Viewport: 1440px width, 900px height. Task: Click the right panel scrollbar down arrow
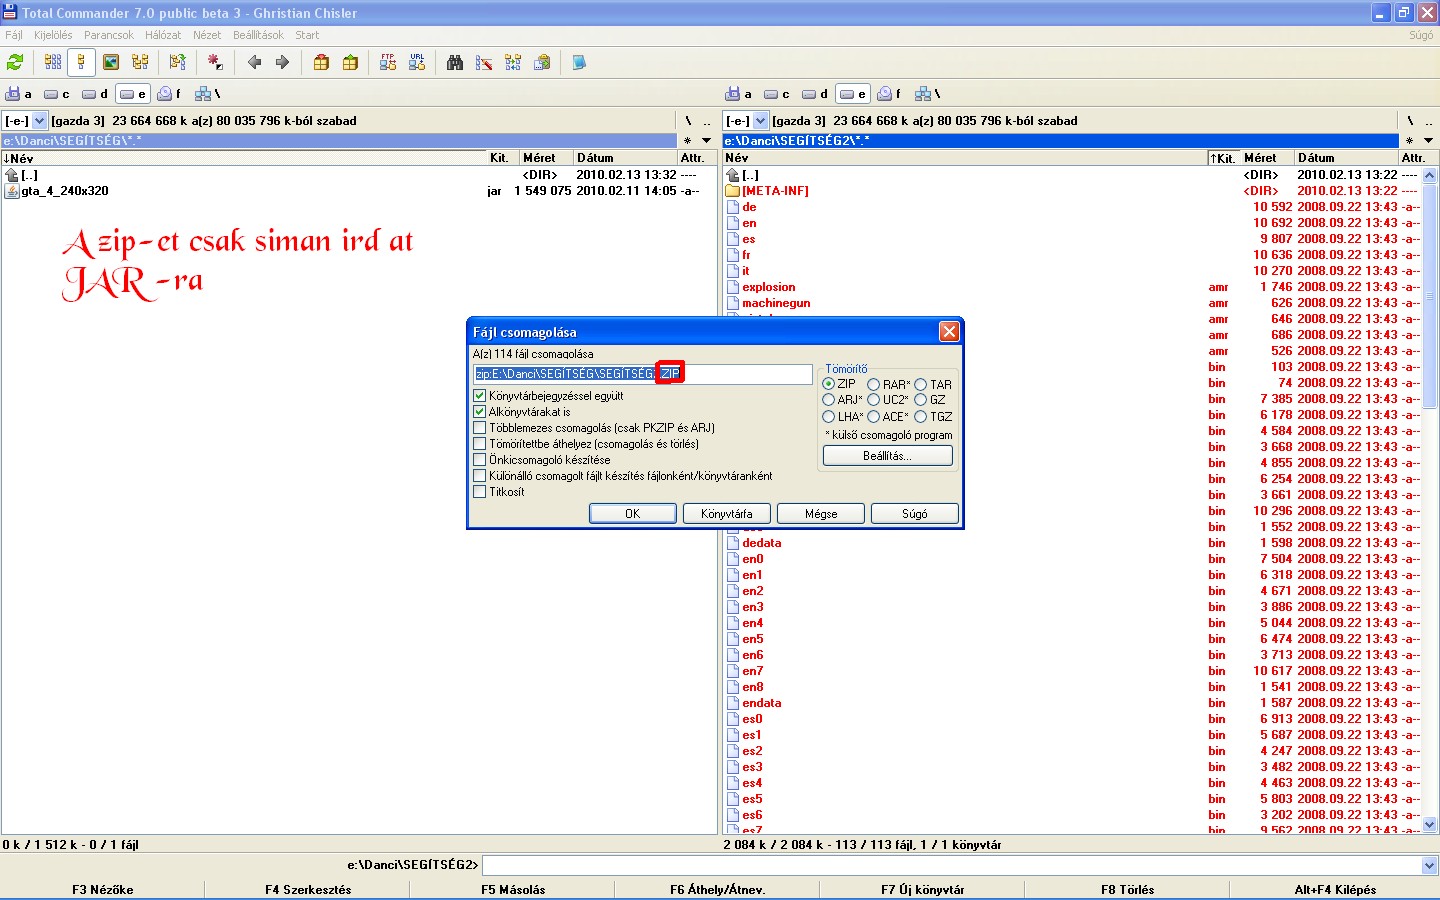coord(1429,824)
